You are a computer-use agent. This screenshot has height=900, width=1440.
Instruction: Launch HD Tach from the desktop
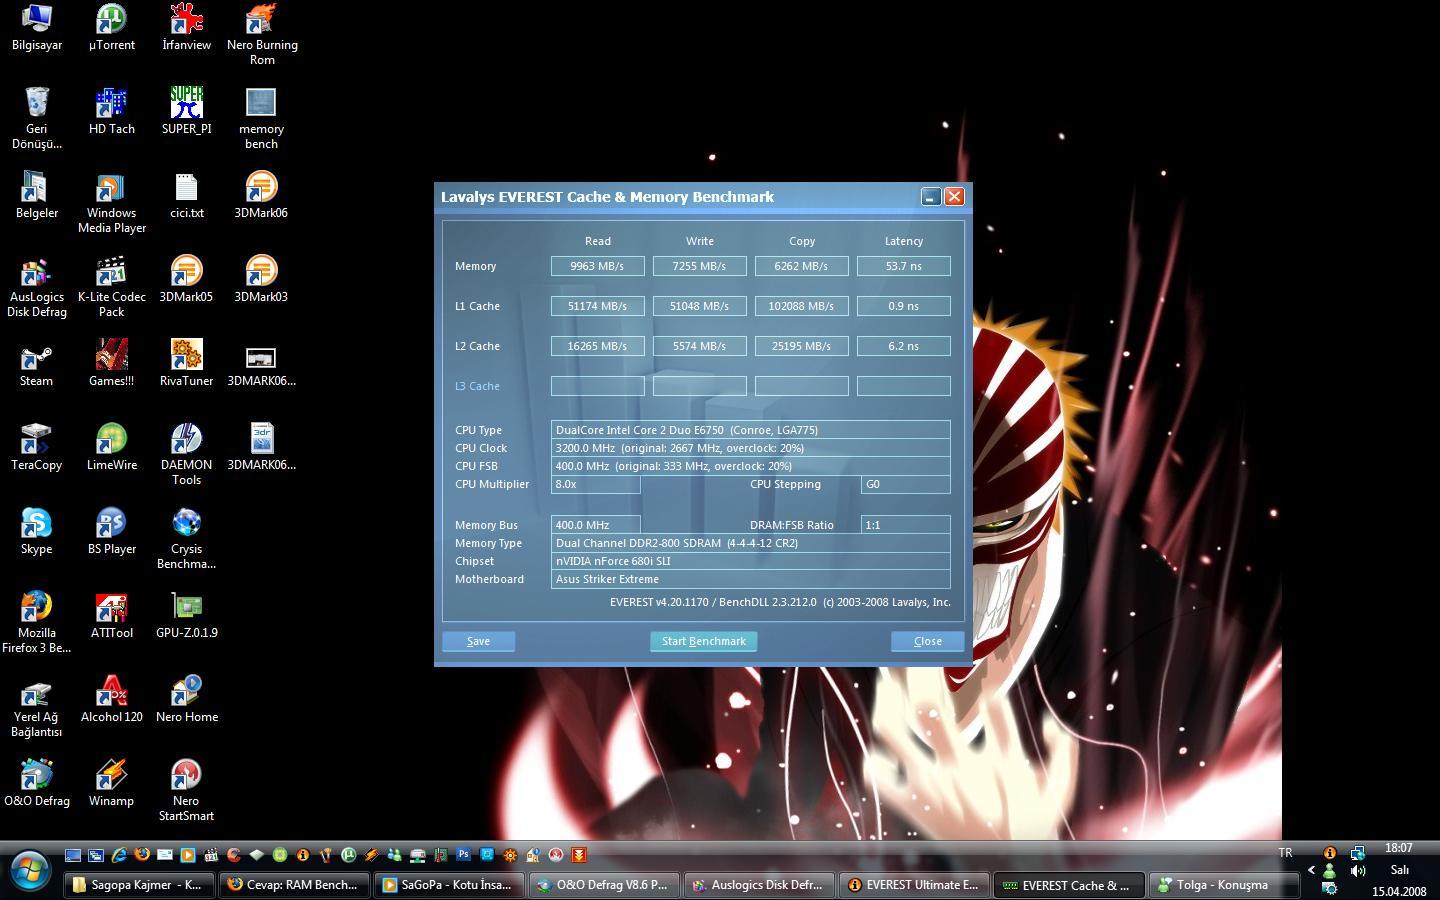click(x=111, y=111)
